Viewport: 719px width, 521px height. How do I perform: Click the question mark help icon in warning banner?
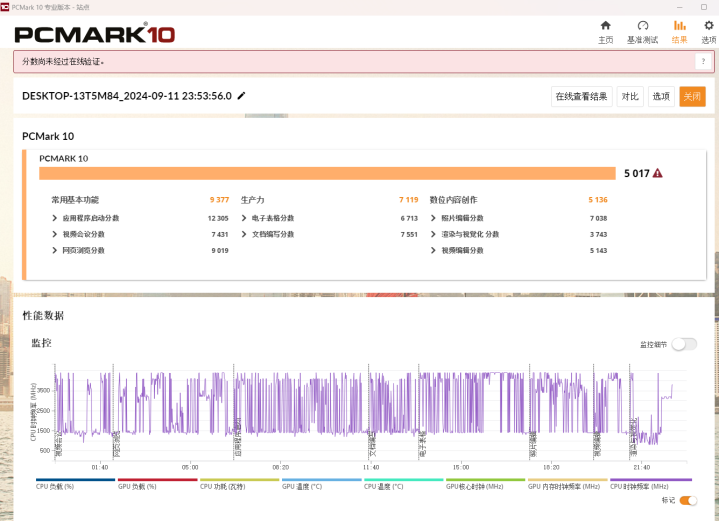tap(703, 61)
